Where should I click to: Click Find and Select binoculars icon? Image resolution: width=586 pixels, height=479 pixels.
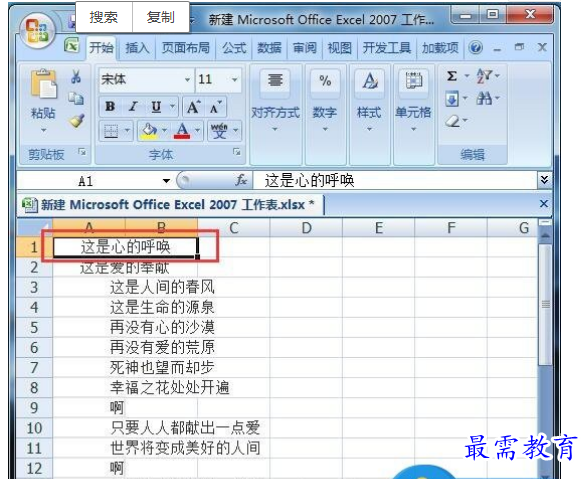[x=484, y=99]
